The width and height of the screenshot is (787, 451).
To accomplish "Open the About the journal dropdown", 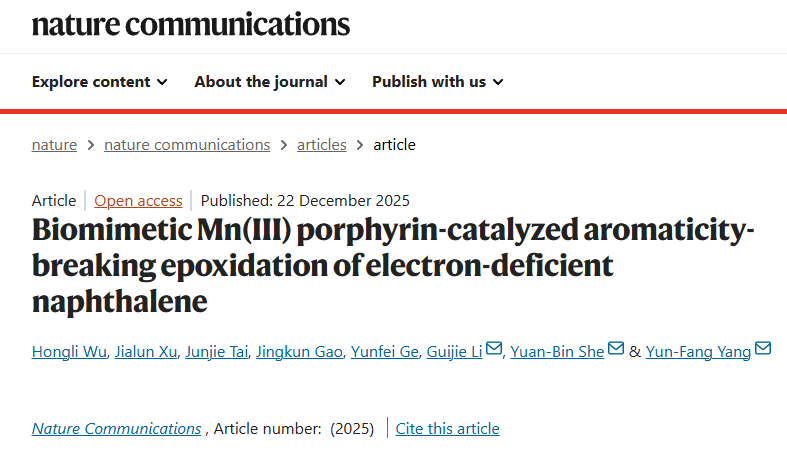I will coord(270,82).
